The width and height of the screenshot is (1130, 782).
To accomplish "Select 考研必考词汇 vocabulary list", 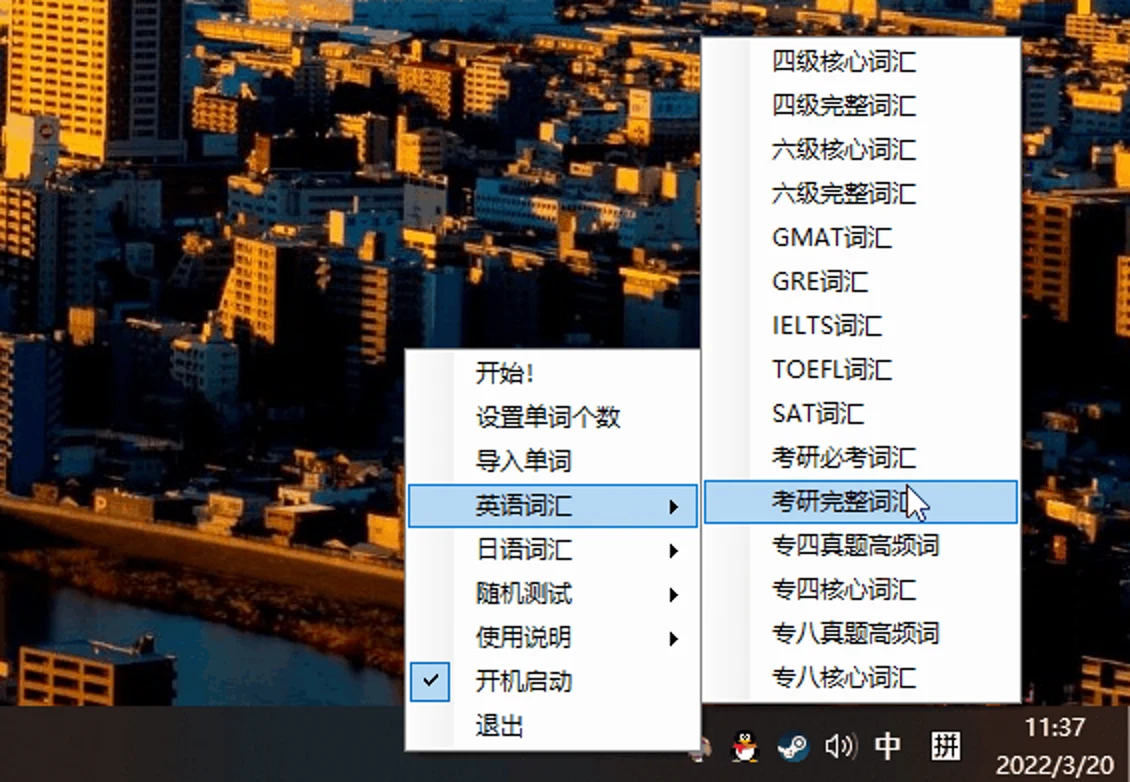I will click(x=861, y=458).
